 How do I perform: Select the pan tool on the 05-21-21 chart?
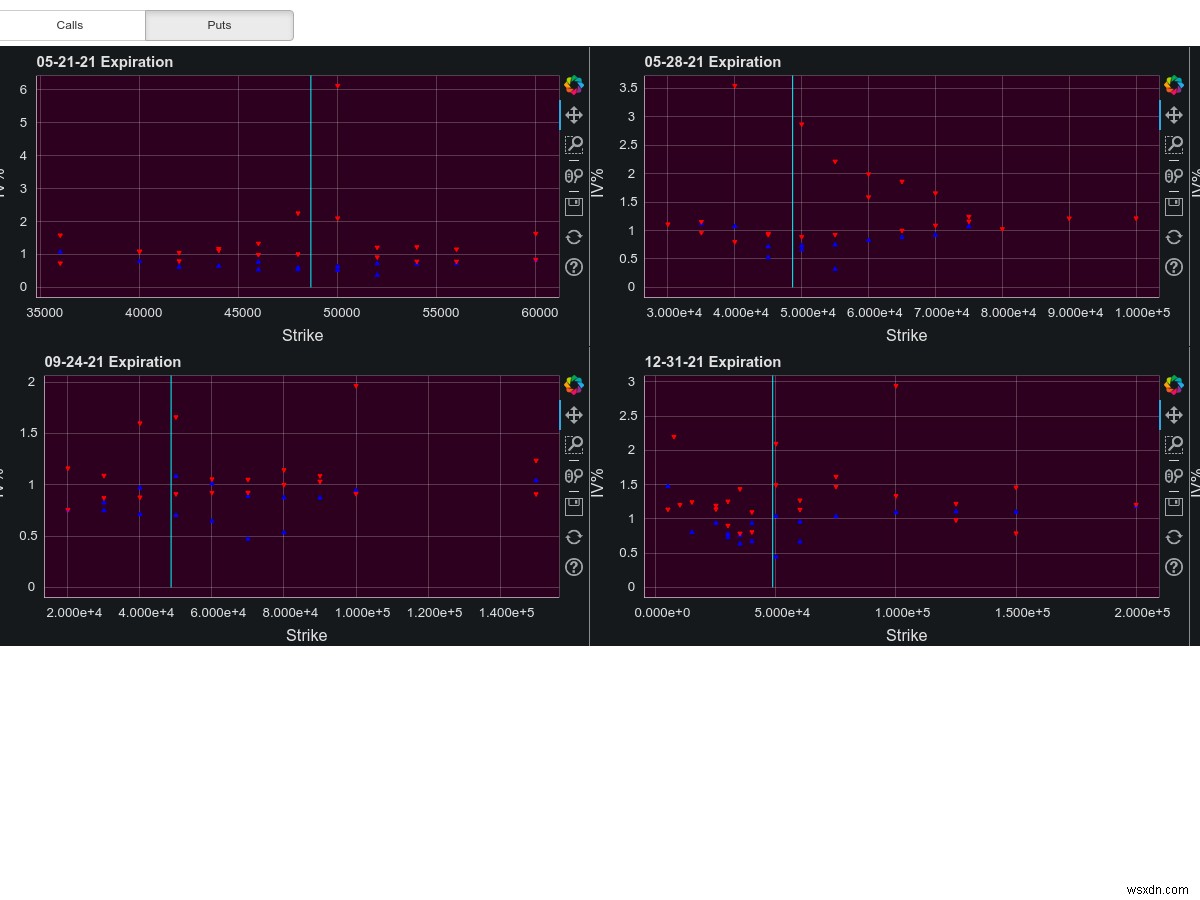pyautogui.click(x=574, y=115)
